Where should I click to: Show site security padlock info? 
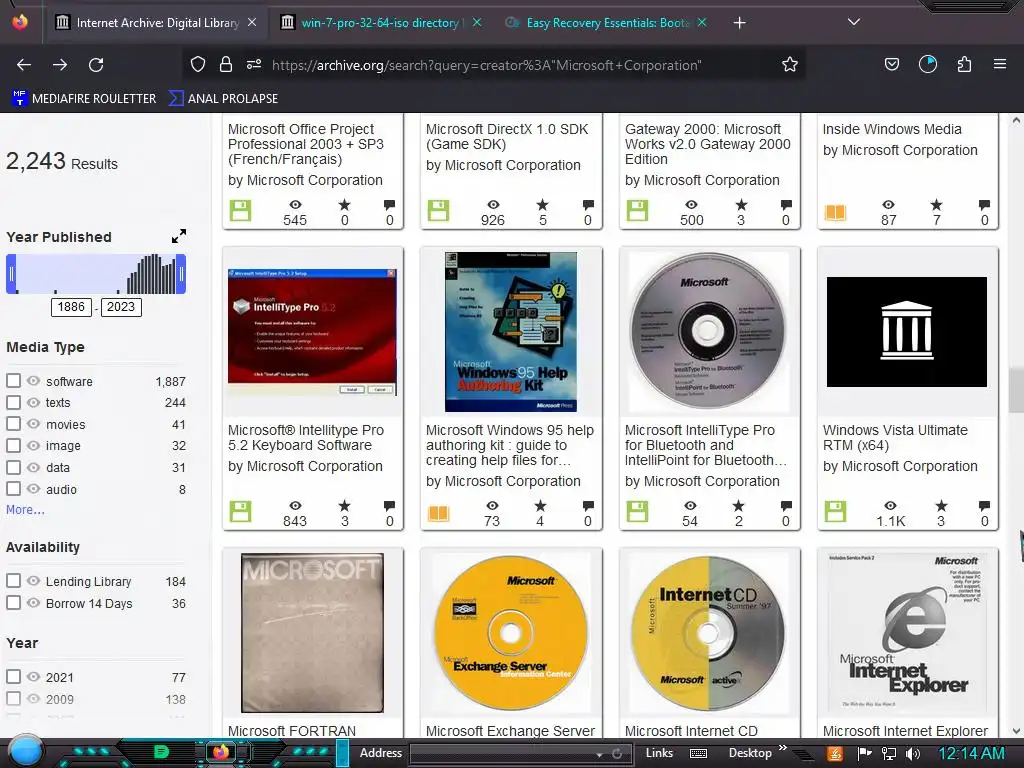click(226, 65)
